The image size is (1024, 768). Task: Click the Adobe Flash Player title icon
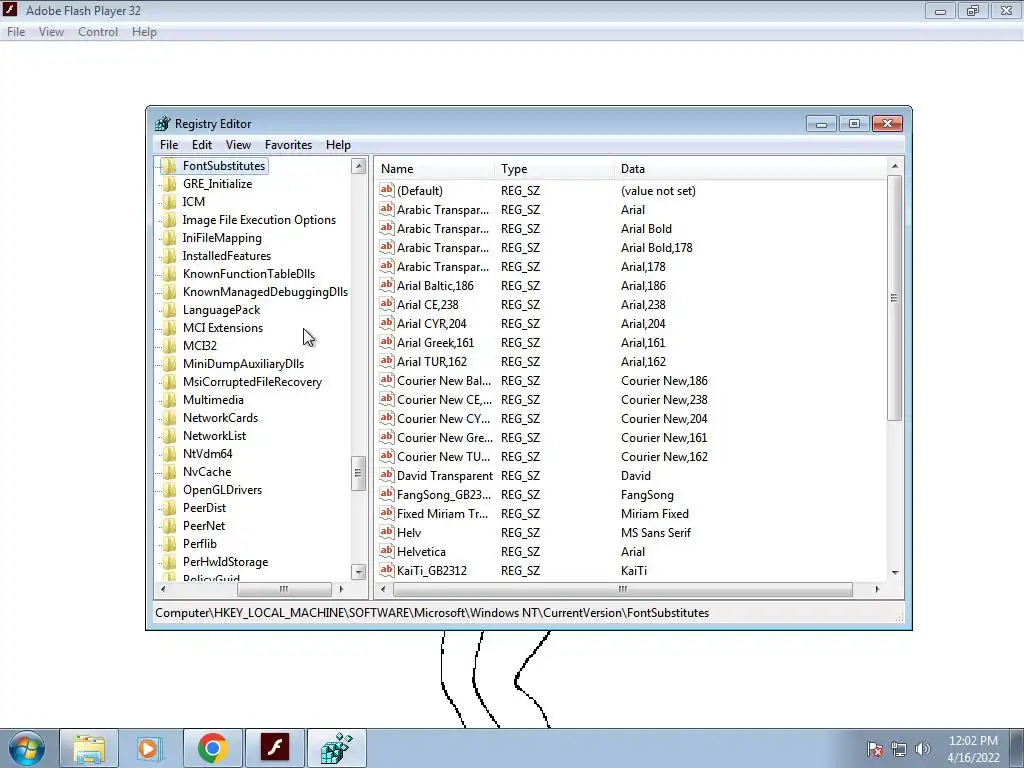click(x=10, y=10)
